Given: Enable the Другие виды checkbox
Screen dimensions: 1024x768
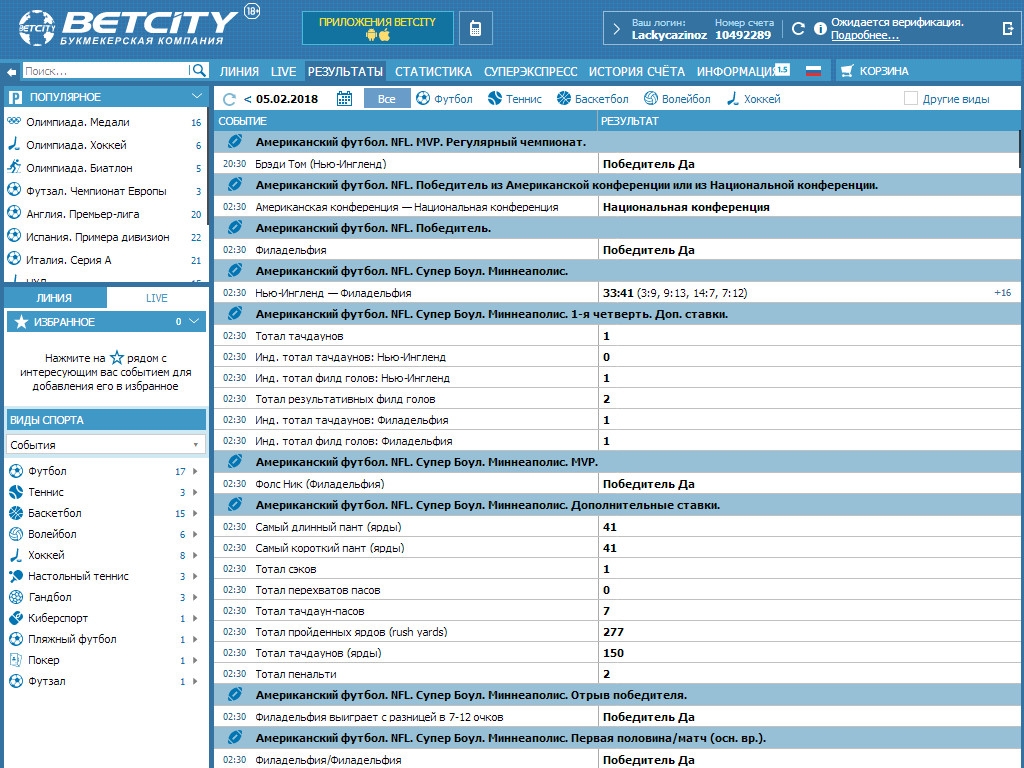Looking at the screenshot, I should pyautogui.click(x=911, y=99).
